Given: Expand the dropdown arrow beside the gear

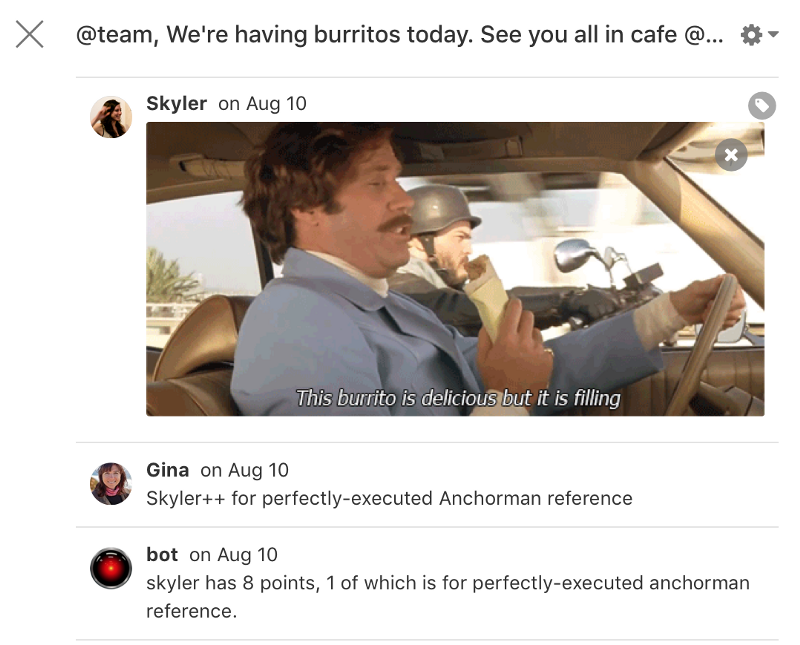Looking at the screenshot, I should pos(773,34).
